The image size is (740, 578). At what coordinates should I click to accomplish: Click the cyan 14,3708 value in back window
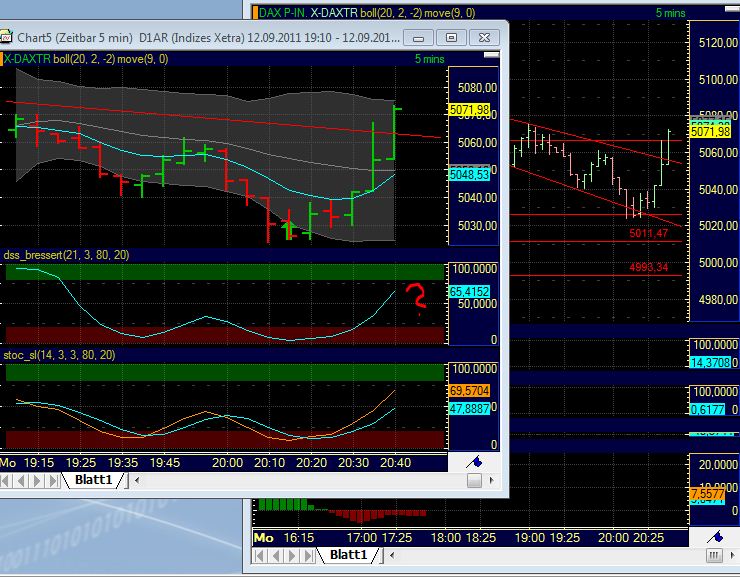point(711,362)
